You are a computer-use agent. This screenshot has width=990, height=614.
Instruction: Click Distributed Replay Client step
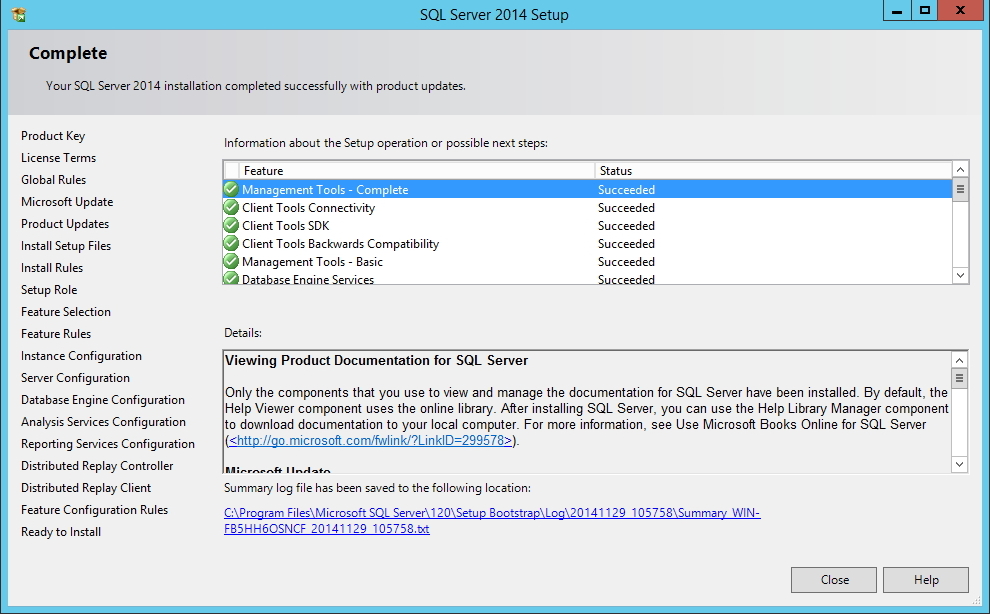coord(86,488)
